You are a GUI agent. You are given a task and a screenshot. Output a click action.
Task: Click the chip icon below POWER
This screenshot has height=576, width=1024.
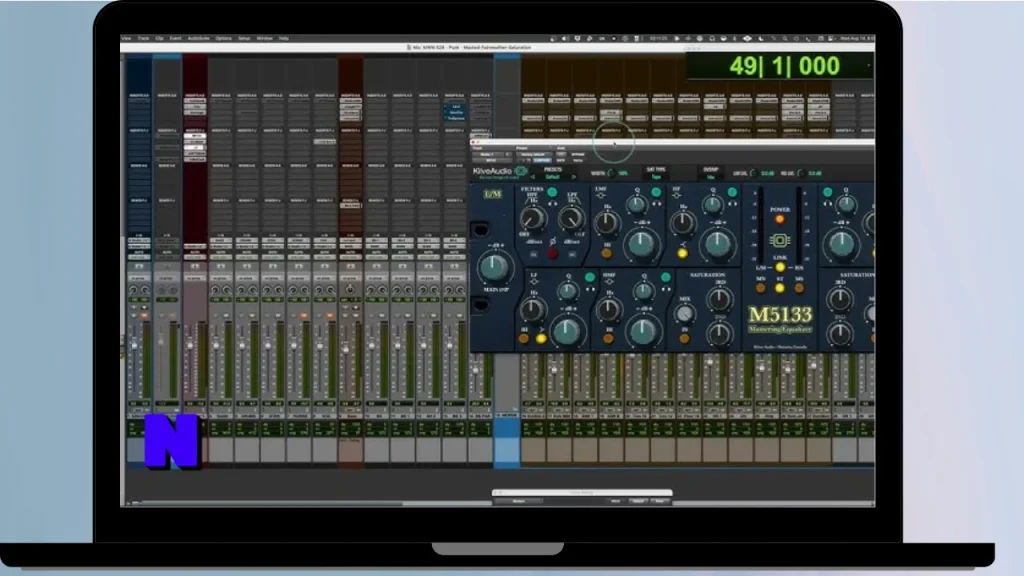780,240
